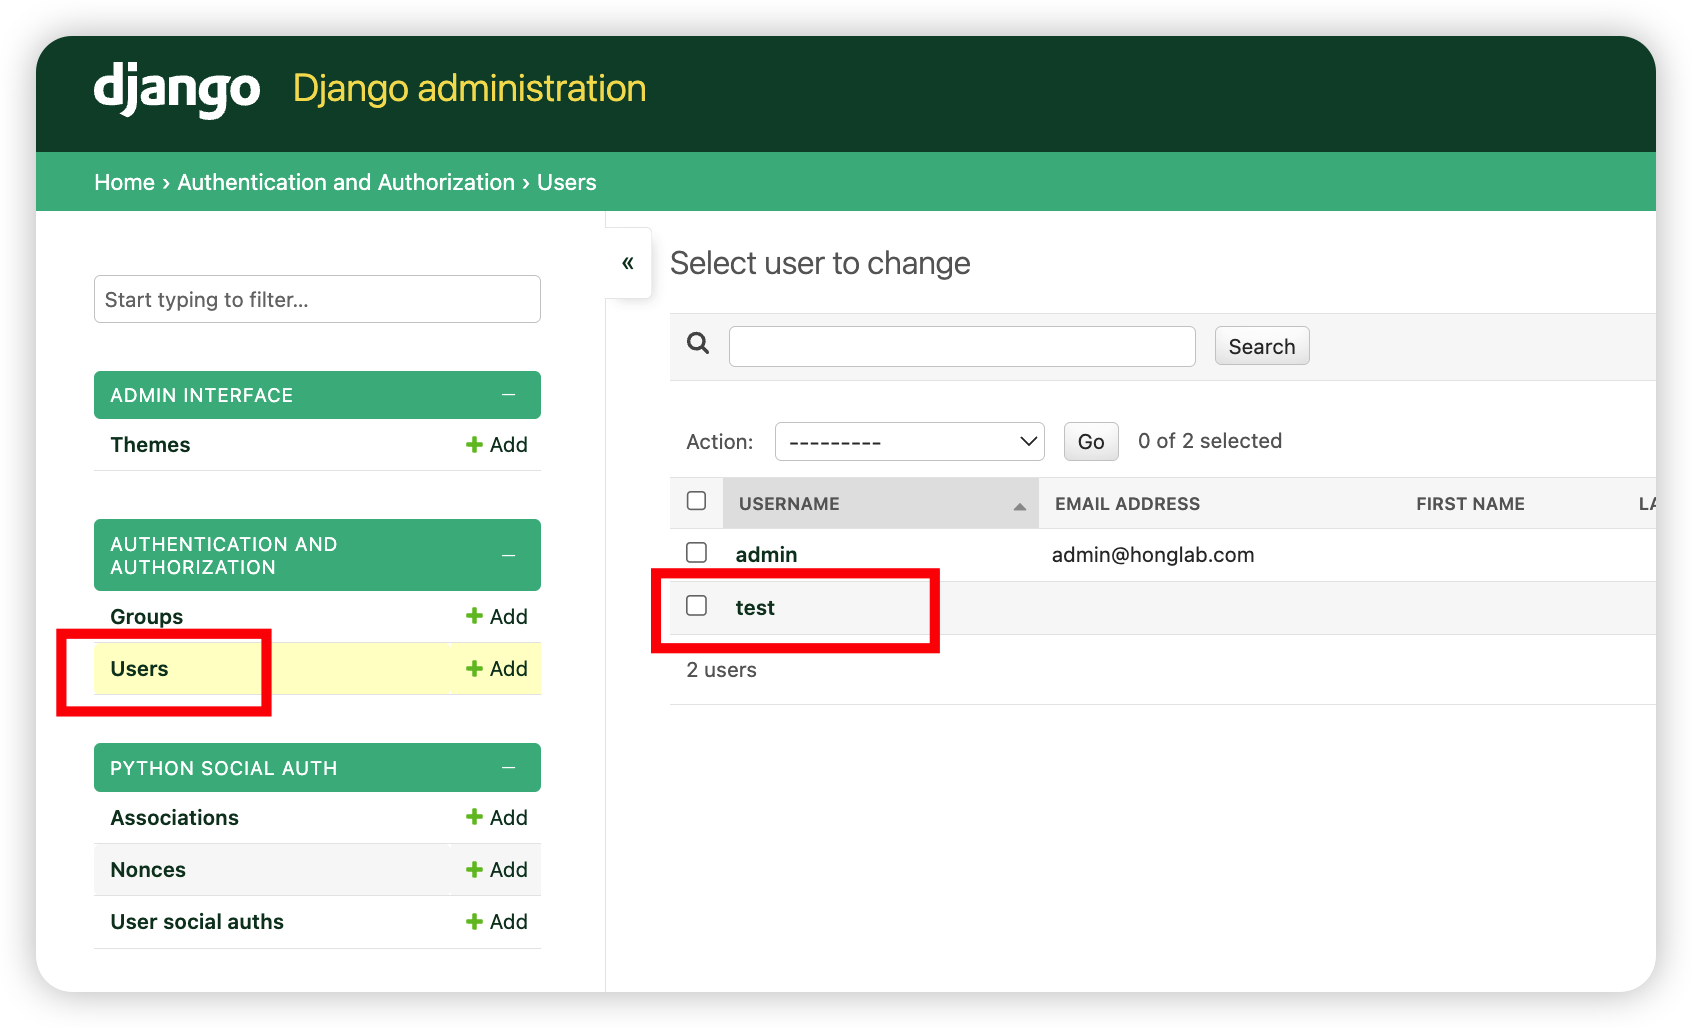Click the plus Add link for Associations
The height and width of the screenshot is (1028, 1692).
pyautogui.click(x=497, y=818)
